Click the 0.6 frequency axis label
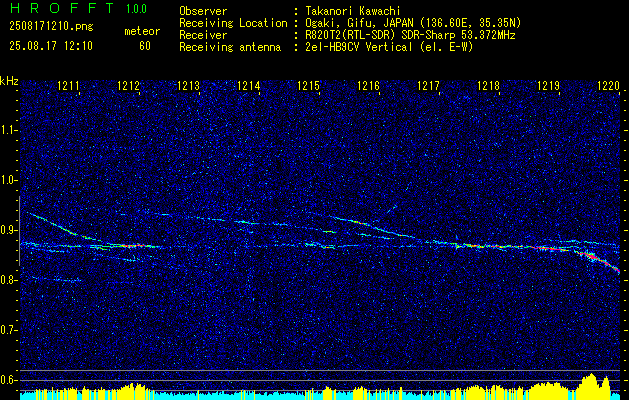Viewport: 629px width, 400px height. tap(9, 380)
